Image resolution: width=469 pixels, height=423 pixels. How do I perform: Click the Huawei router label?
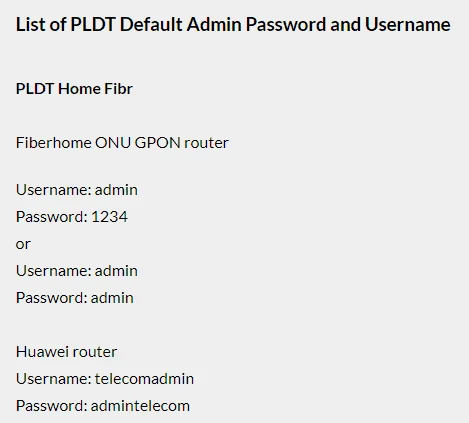click(x=66, y=352)
